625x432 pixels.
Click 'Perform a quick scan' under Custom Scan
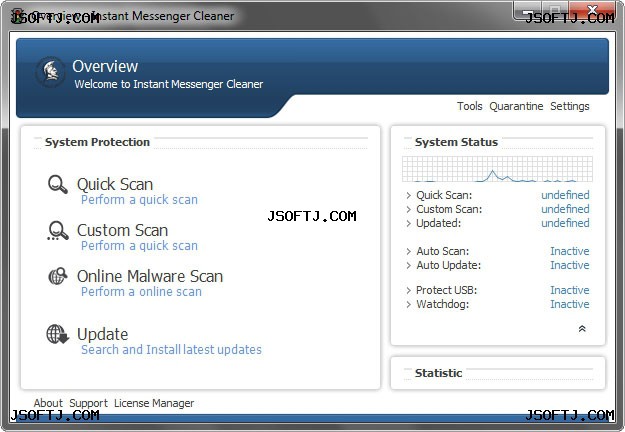tap(139, 246)
